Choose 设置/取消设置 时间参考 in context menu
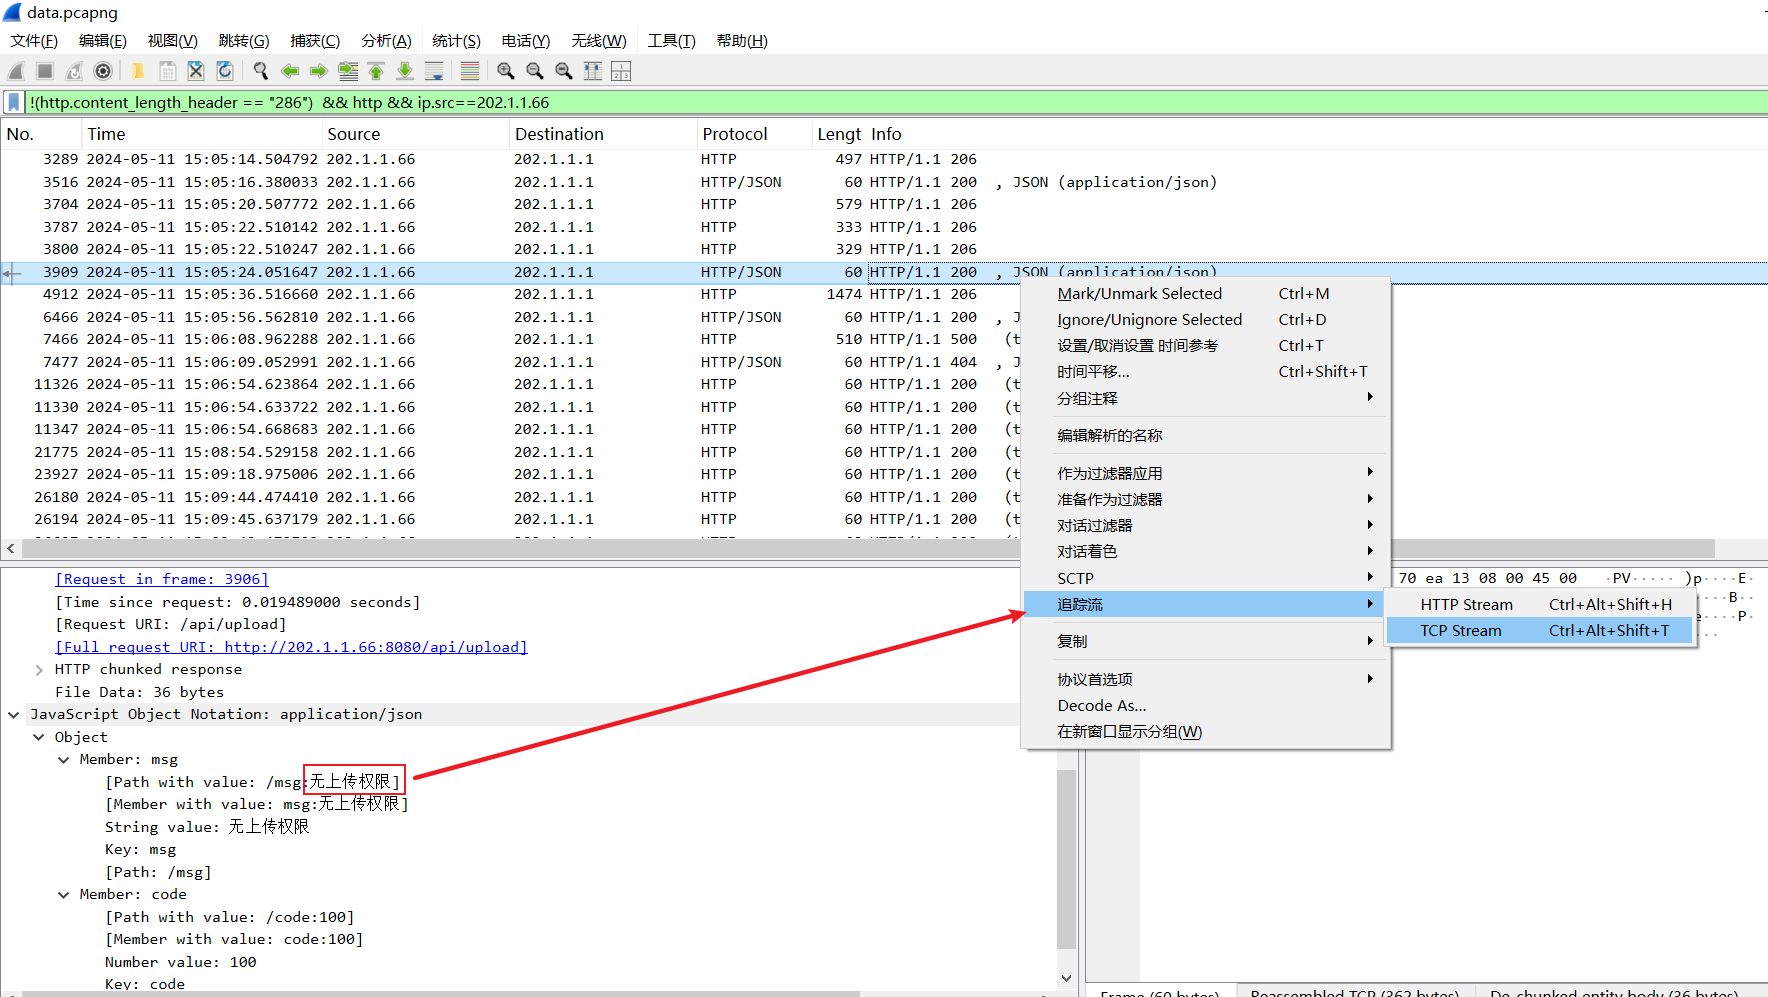 click(1205, 346)
